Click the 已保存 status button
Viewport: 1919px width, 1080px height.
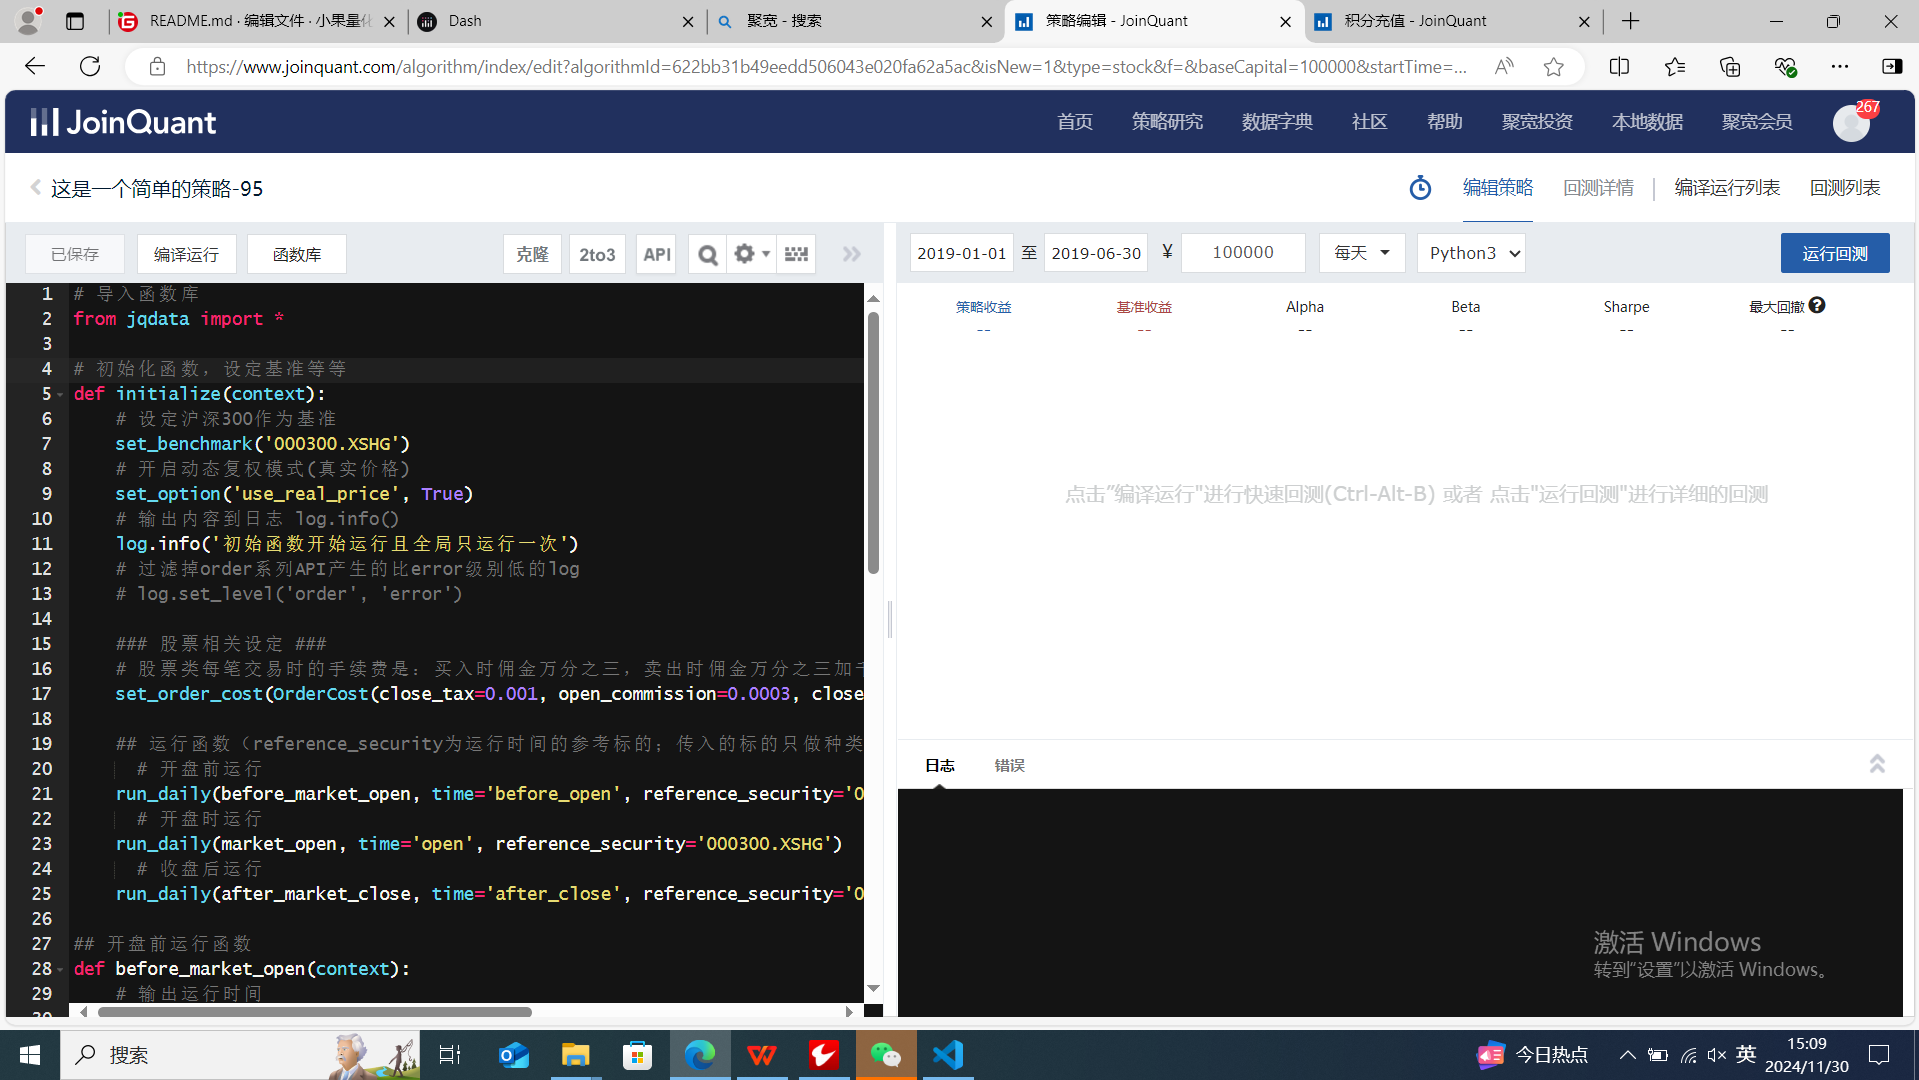pyautogui.click(x=75, y=254)
